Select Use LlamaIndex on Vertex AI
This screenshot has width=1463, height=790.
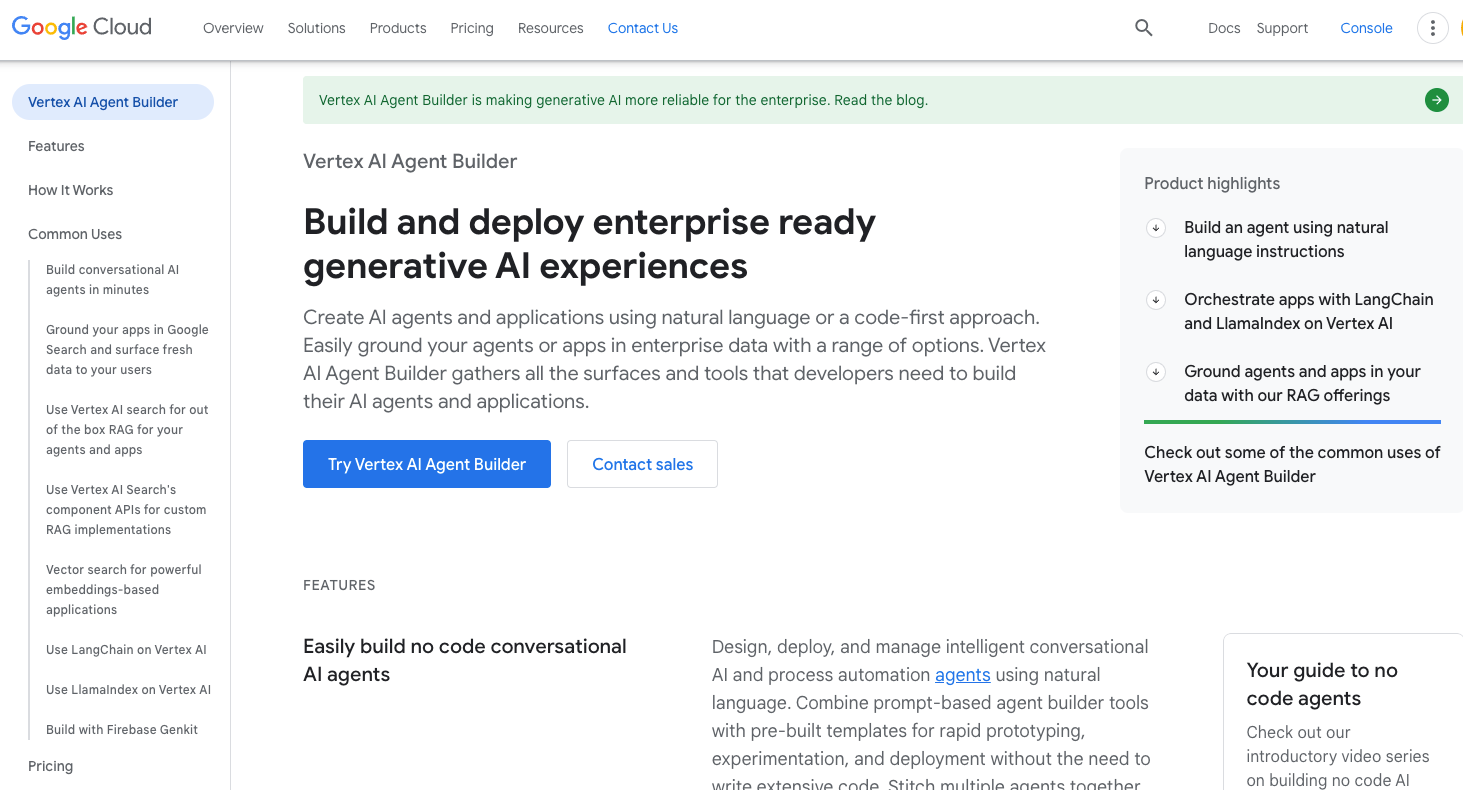(128, 690)
